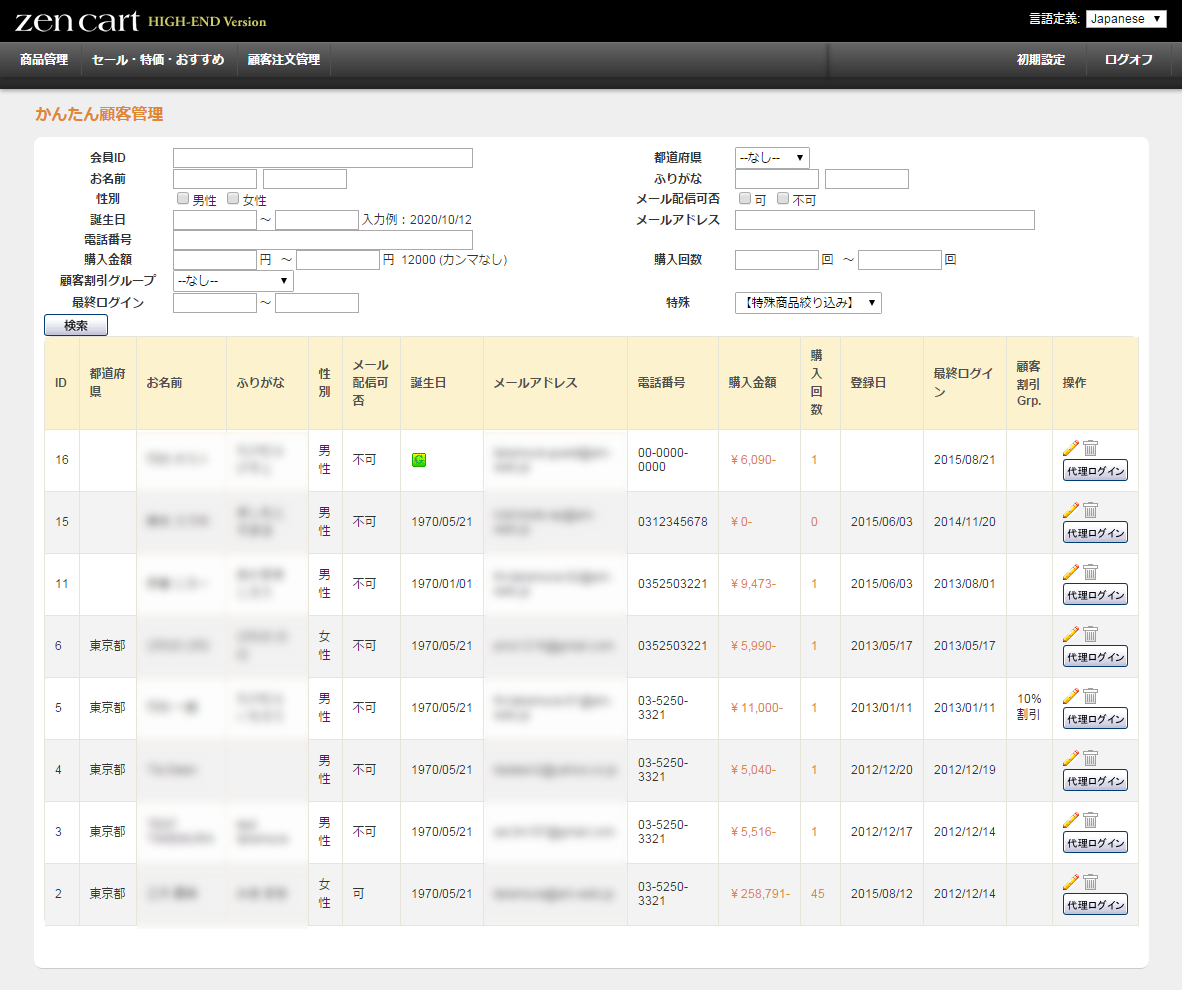Image resolution: width=1182 pixels, height=990 pixels.
Task: Click the pencil edit icon for customer ID 16
Action: 1070,449
